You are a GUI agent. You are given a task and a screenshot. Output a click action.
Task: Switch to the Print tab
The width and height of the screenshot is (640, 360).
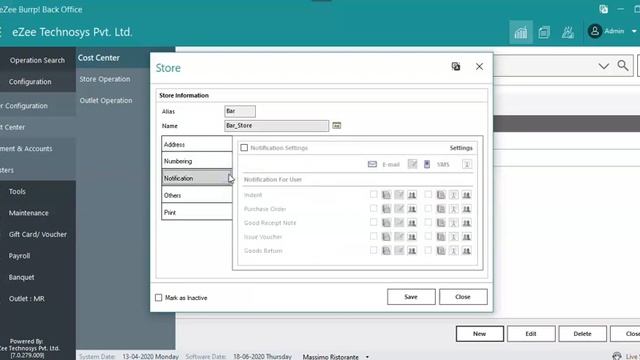[x=197, y=212]
